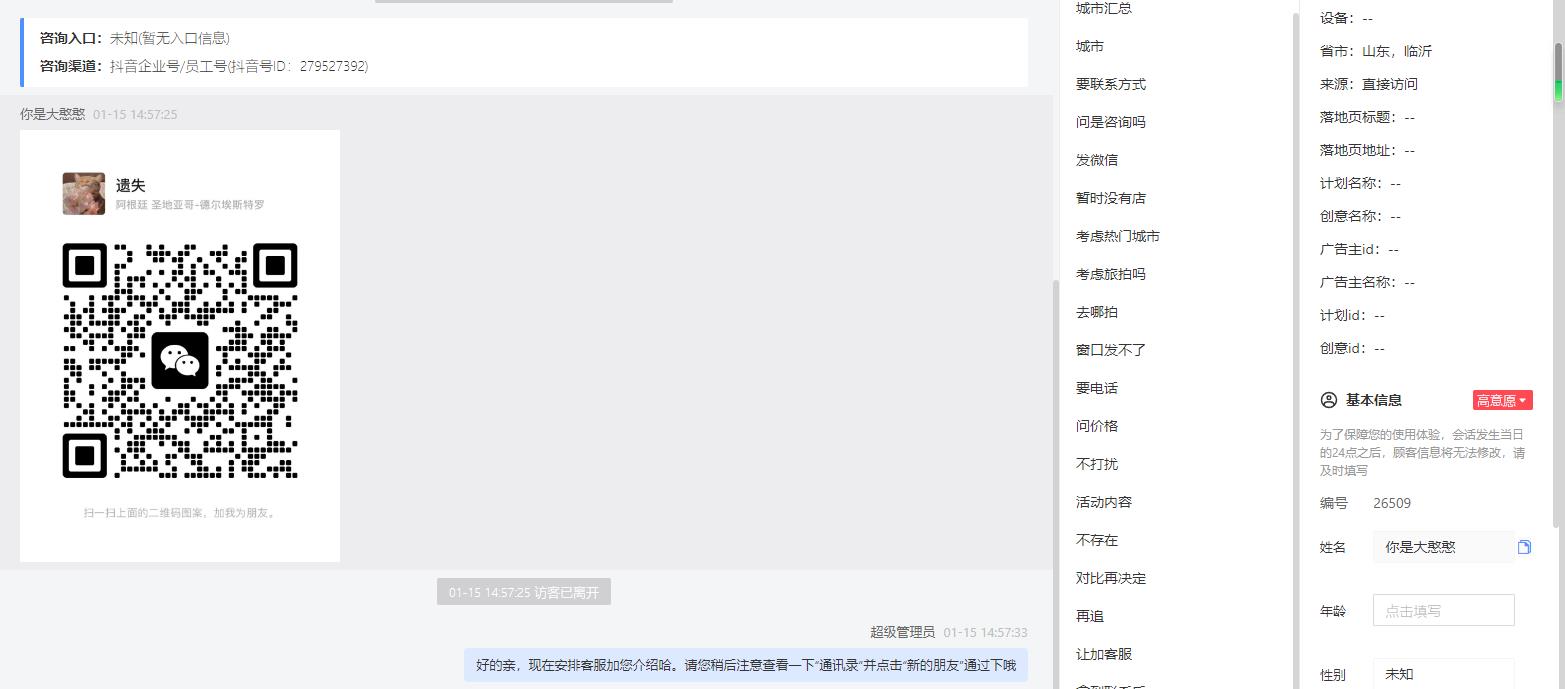Select quick reply 城市汇总
This screenshot has height=689, width=1565.
(1104, 8)
